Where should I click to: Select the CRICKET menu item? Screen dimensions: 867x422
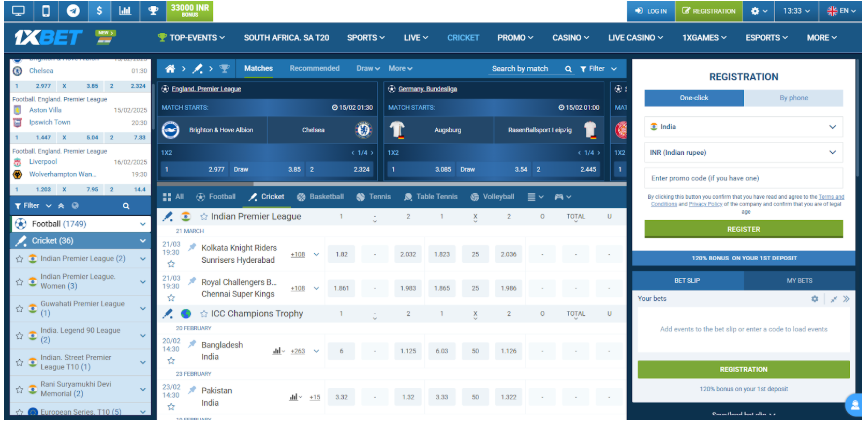click(463, 38)
